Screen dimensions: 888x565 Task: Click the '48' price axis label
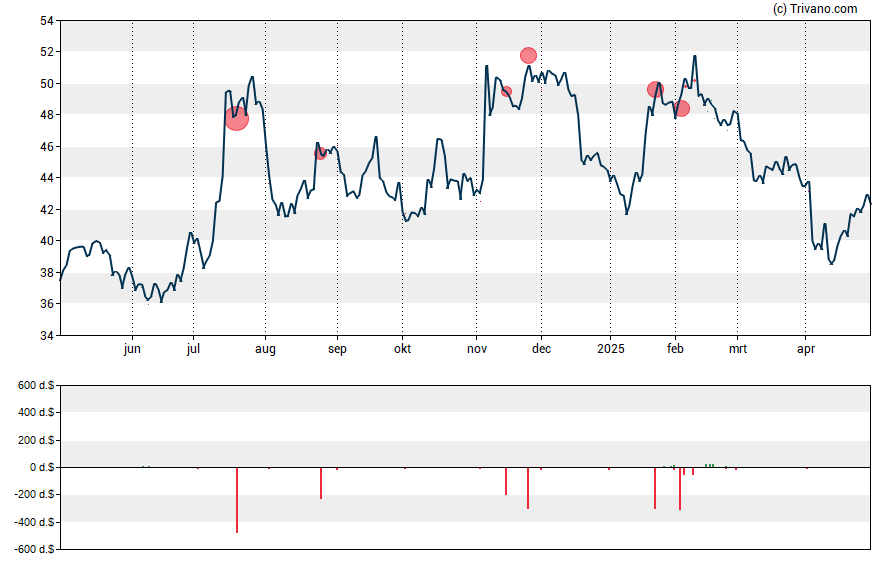click(47, 115)
